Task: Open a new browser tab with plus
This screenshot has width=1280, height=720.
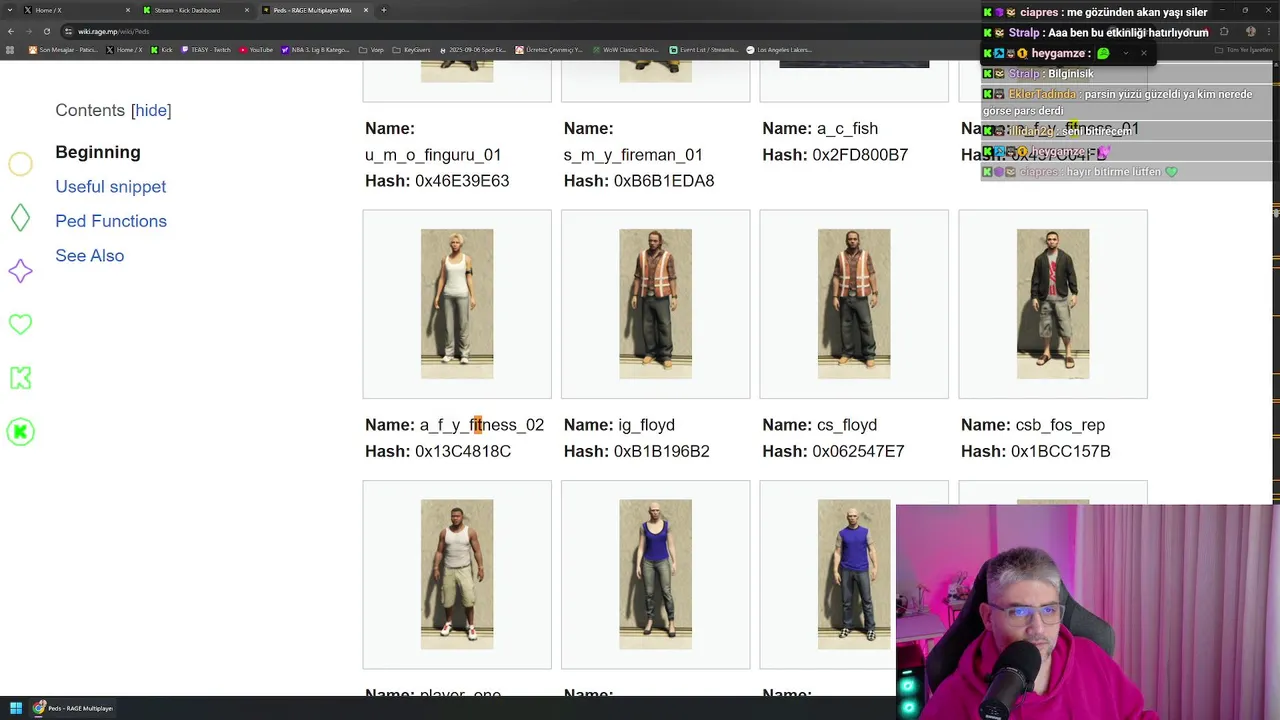Action: click(x=384, y=10)
